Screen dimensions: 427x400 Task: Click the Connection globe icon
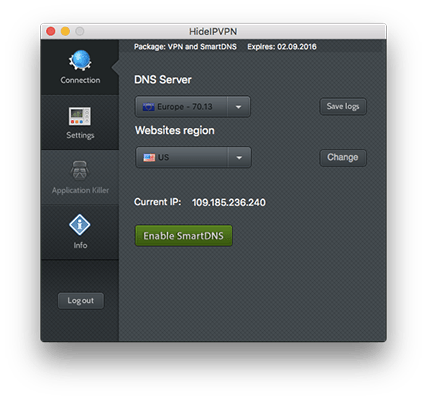click(x=80, y=60)
